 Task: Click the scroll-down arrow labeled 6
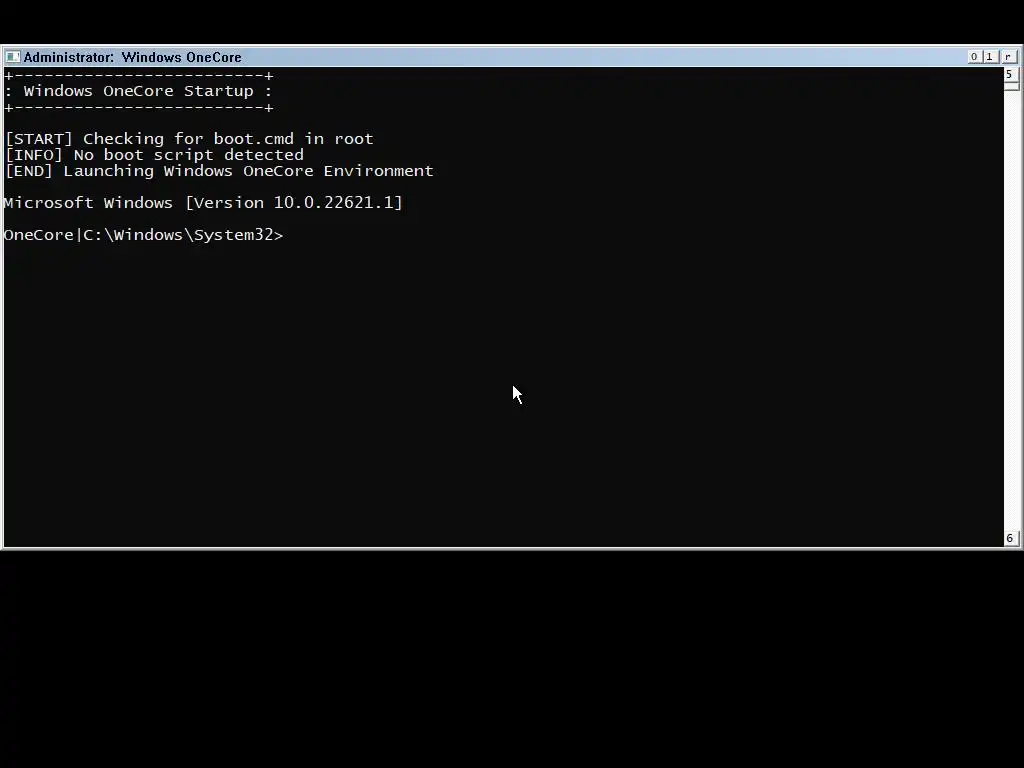tap(1010, 539)
